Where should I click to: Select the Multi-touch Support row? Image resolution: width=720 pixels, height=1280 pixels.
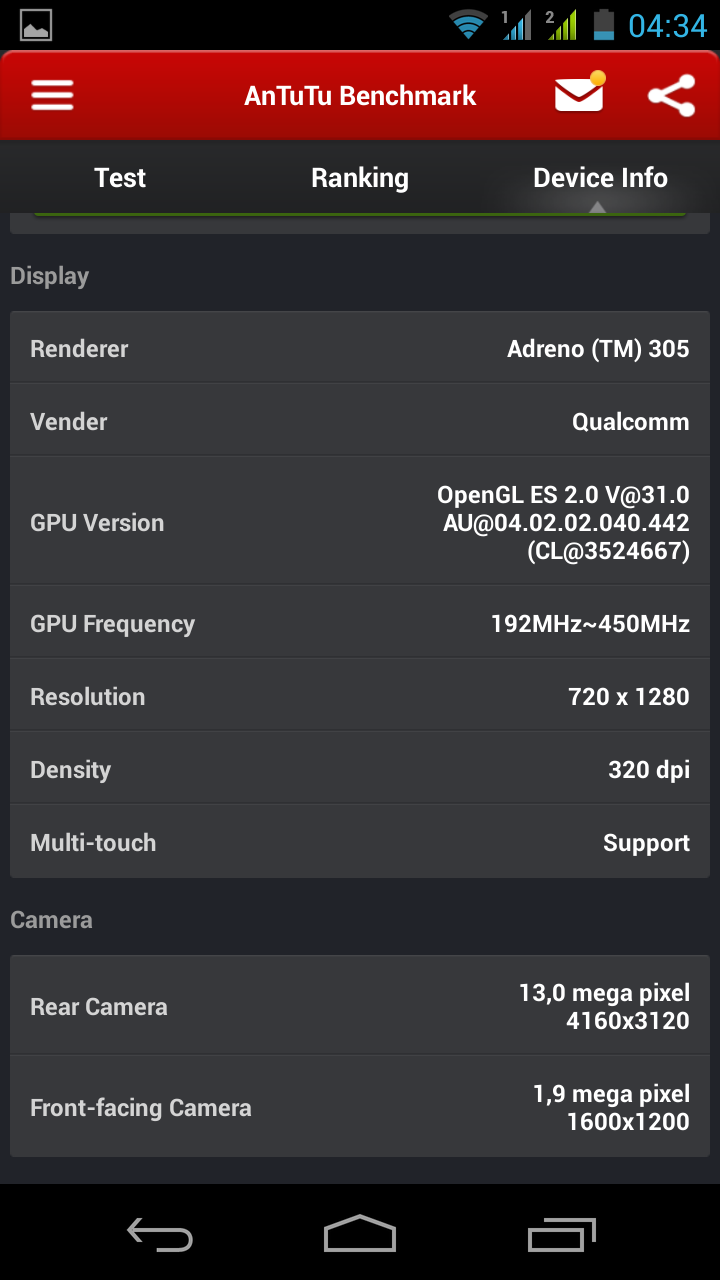(360, 843)
